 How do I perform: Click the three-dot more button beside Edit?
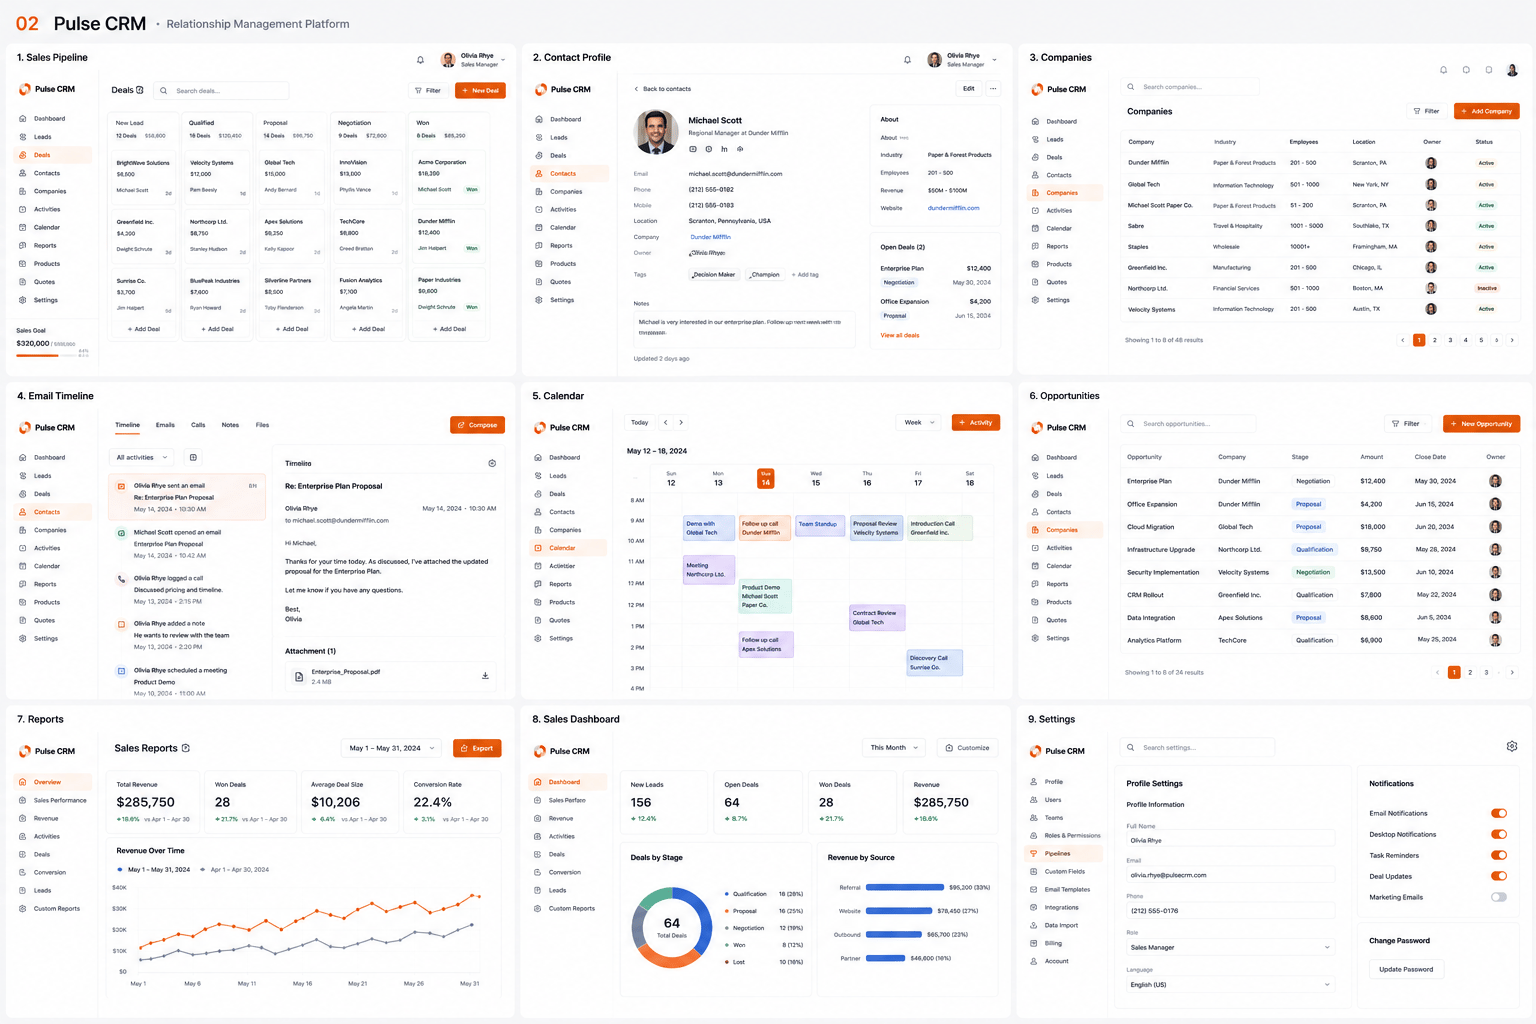(x=993, y=89)
